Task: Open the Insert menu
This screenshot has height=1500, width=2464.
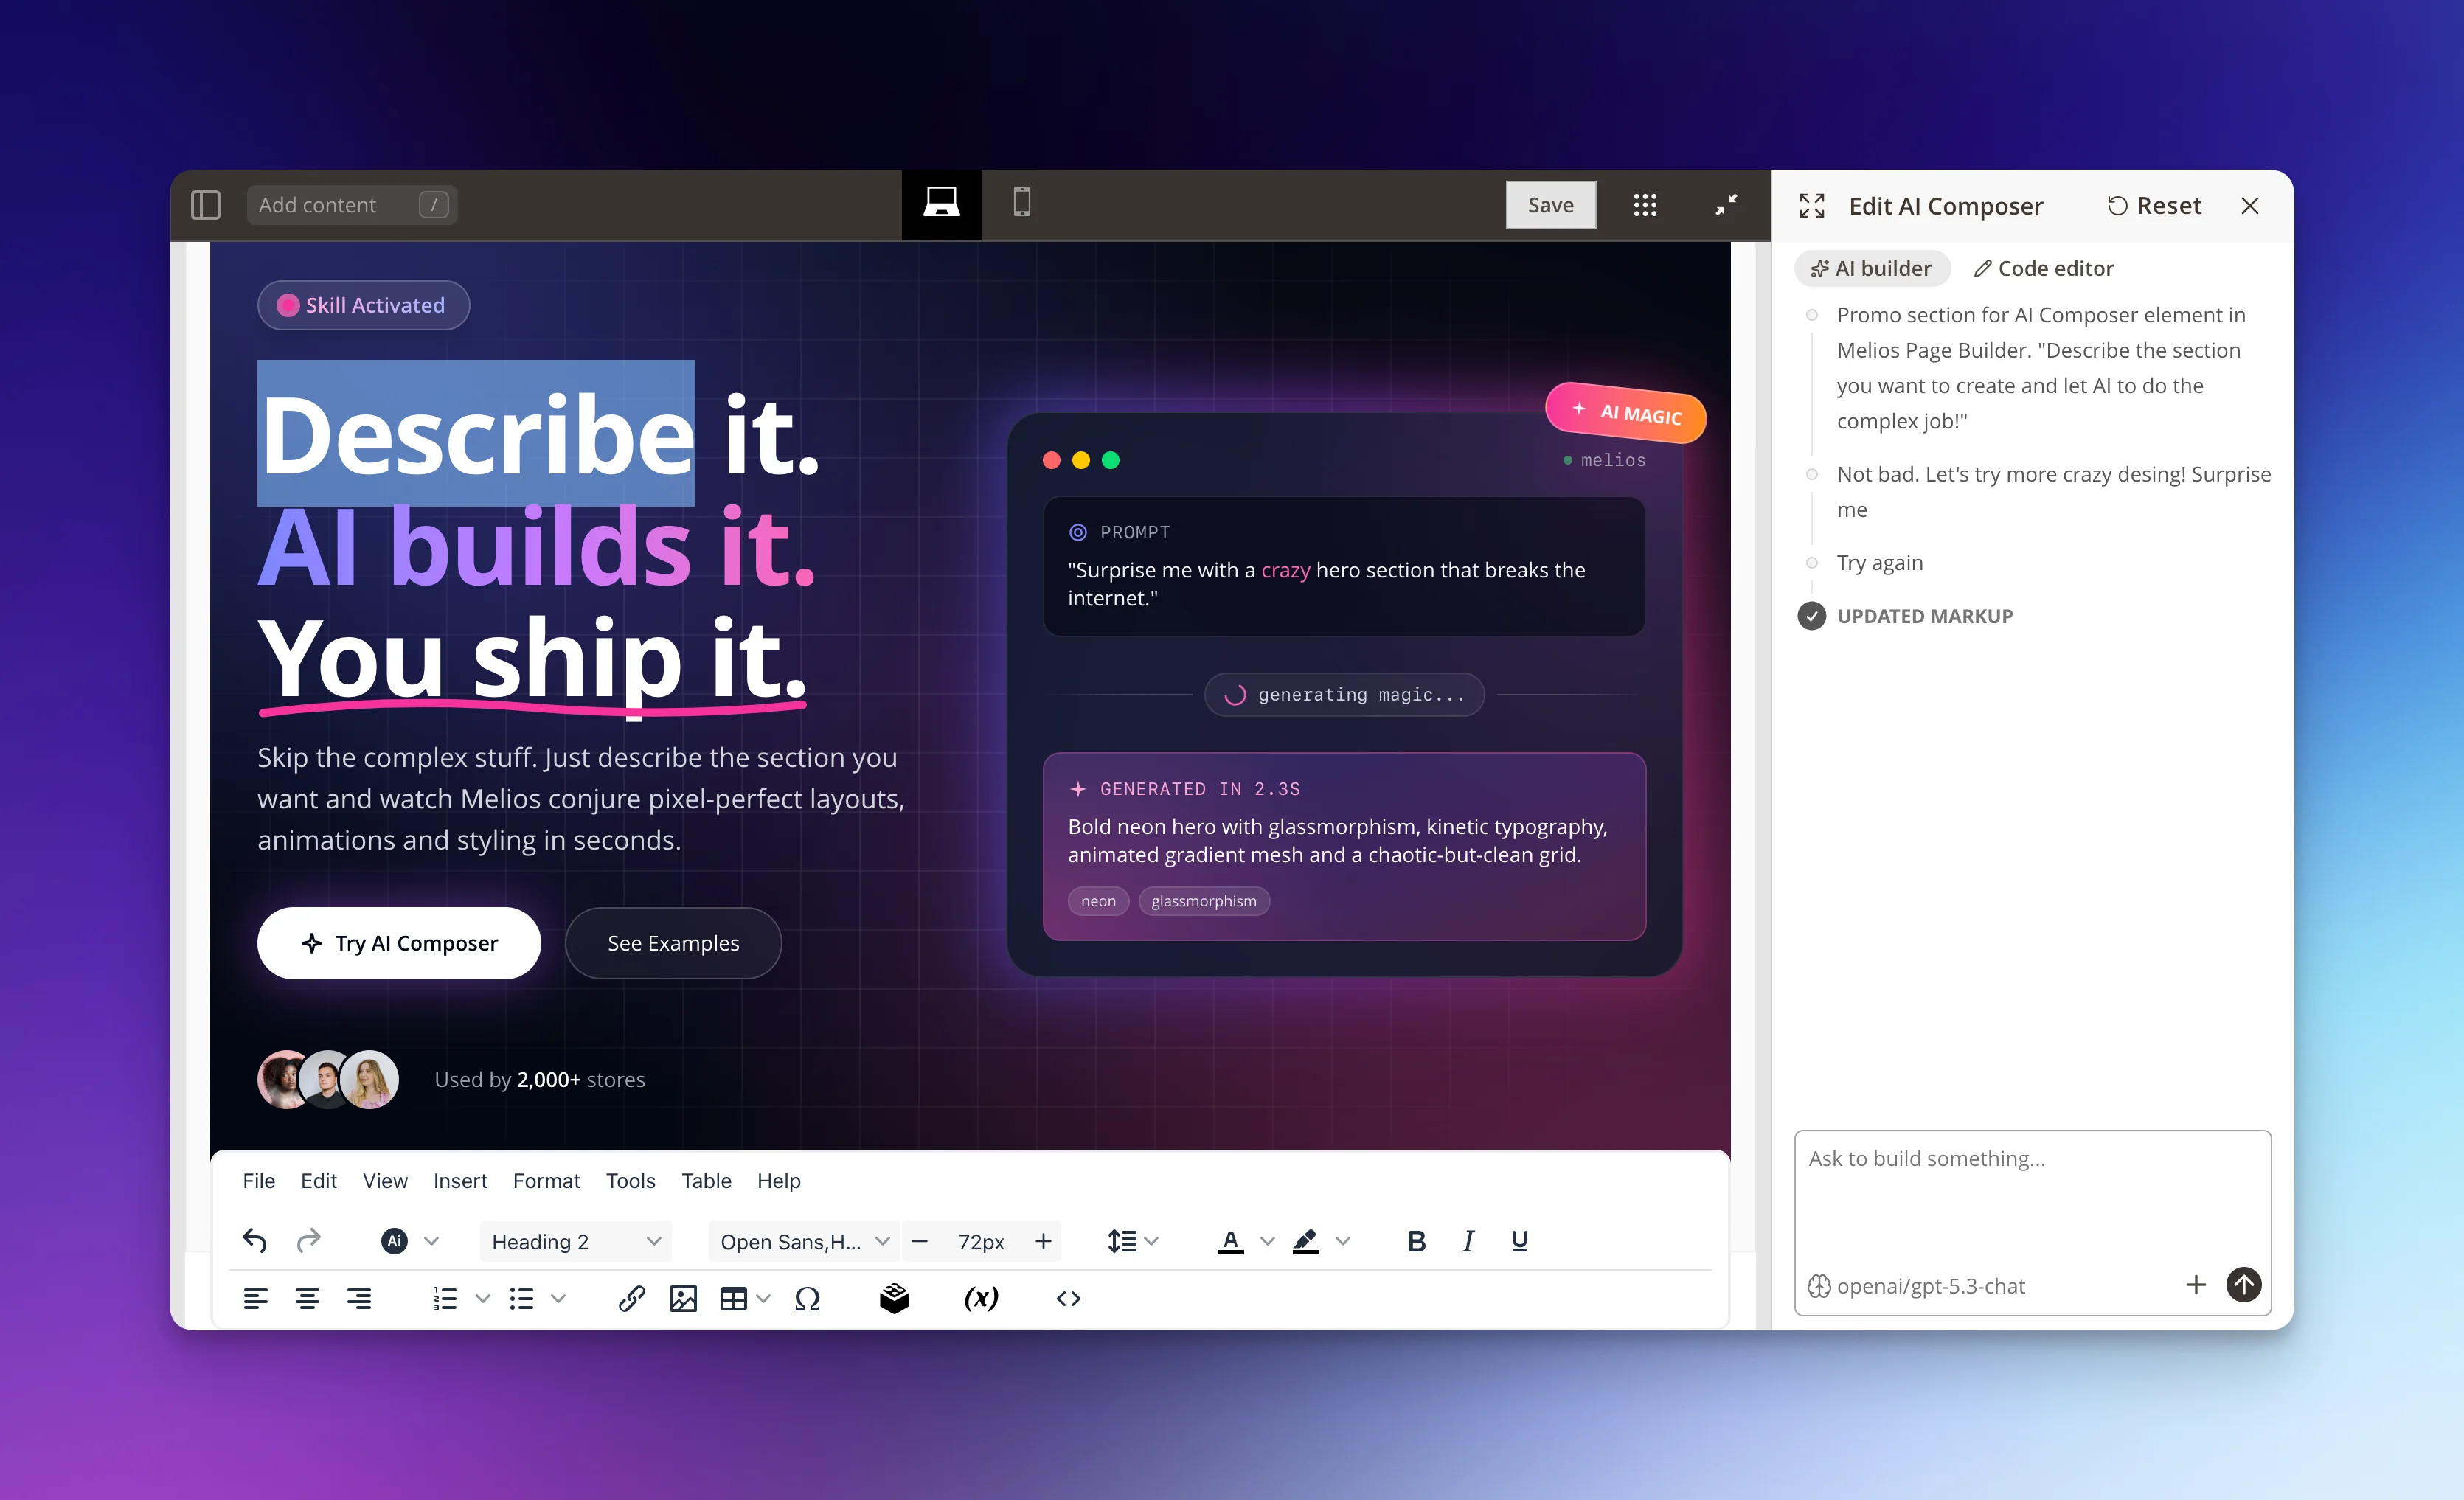Action: coord(460,1181)
